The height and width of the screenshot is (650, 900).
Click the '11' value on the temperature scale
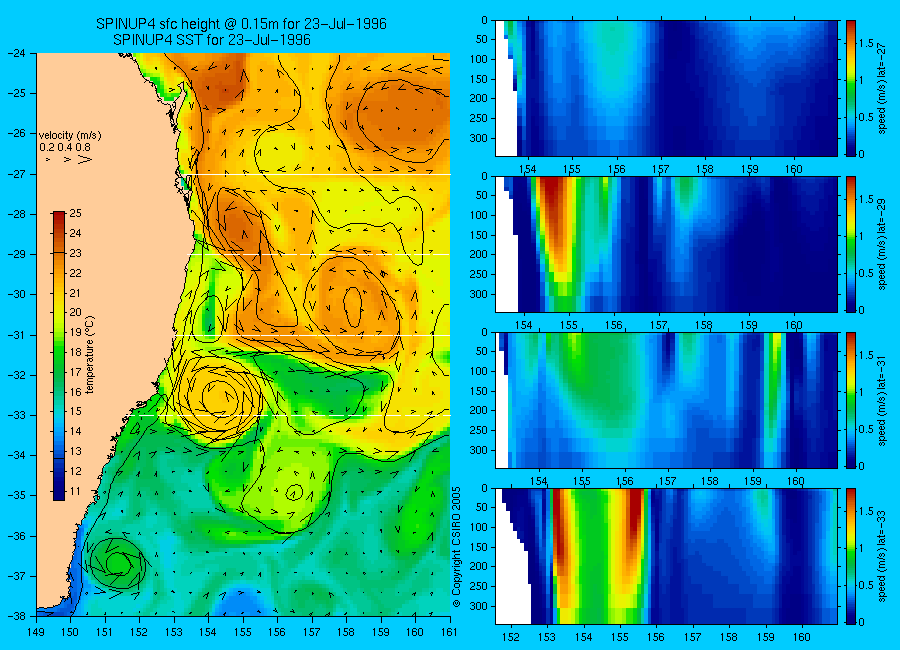pos(75,491)
